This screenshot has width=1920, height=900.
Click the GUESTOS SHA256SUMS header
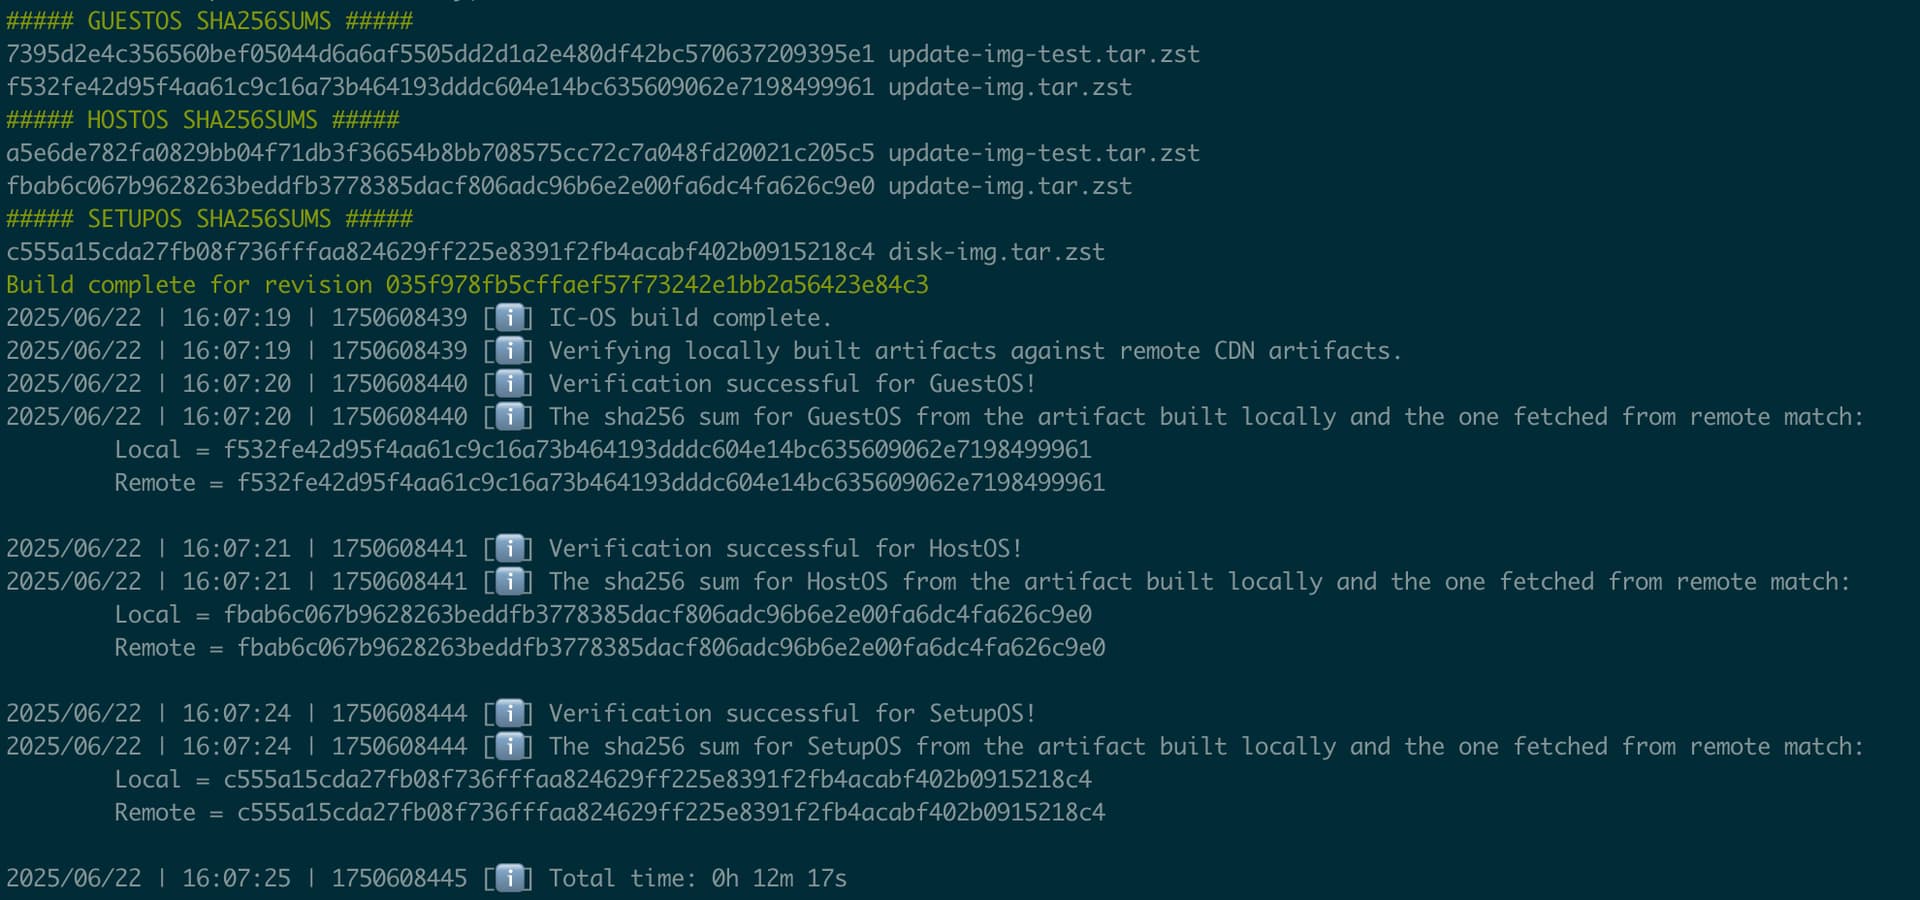click(209, 21)
